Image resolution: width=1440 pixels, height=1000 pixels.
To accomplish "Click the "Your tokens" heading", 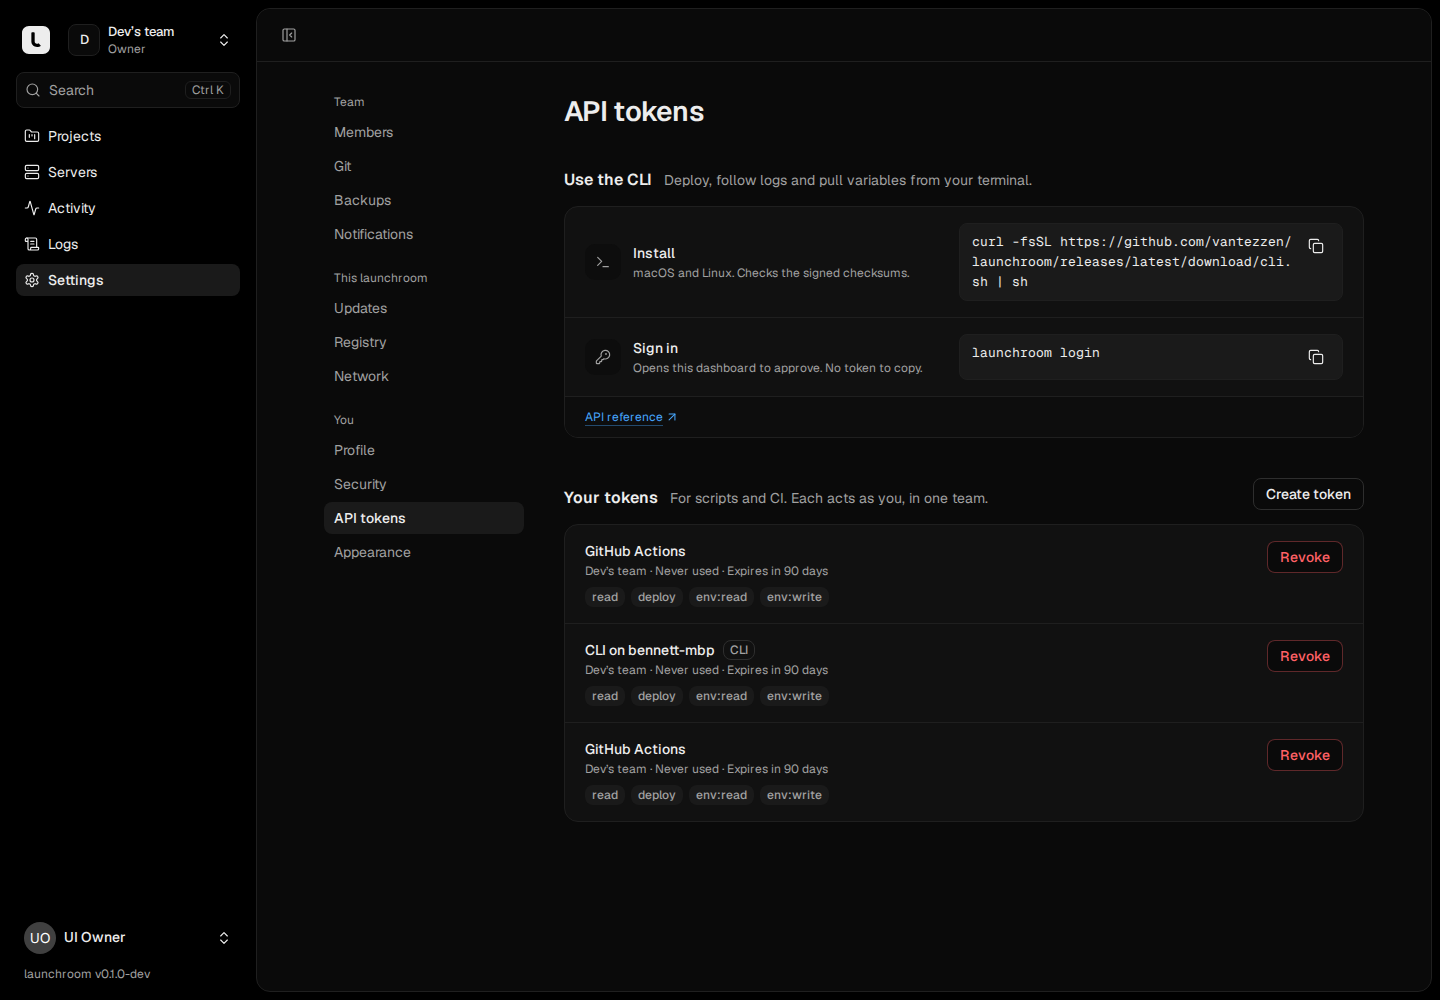I will 611,498.
